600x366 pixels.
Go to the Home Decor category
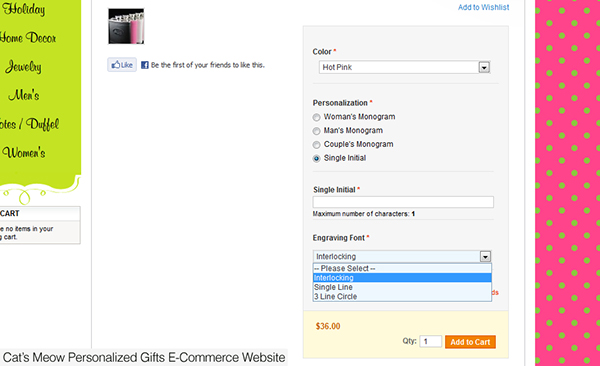click(28, 38)
